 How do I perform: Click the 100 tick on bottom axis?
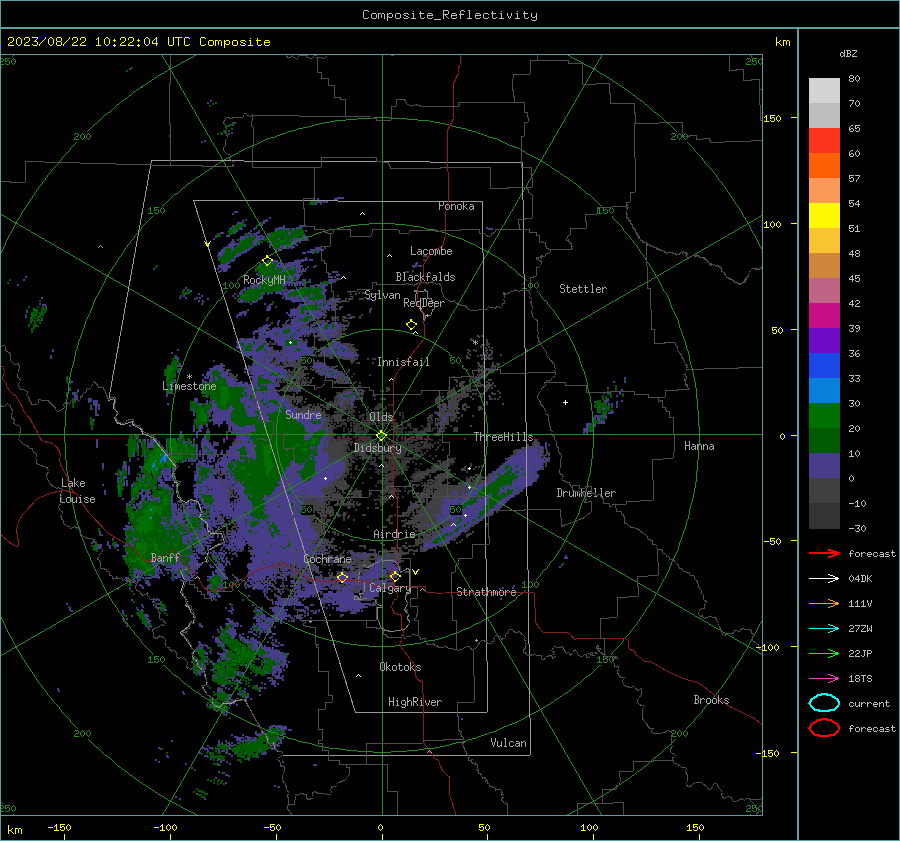click(x=589, y=827)
